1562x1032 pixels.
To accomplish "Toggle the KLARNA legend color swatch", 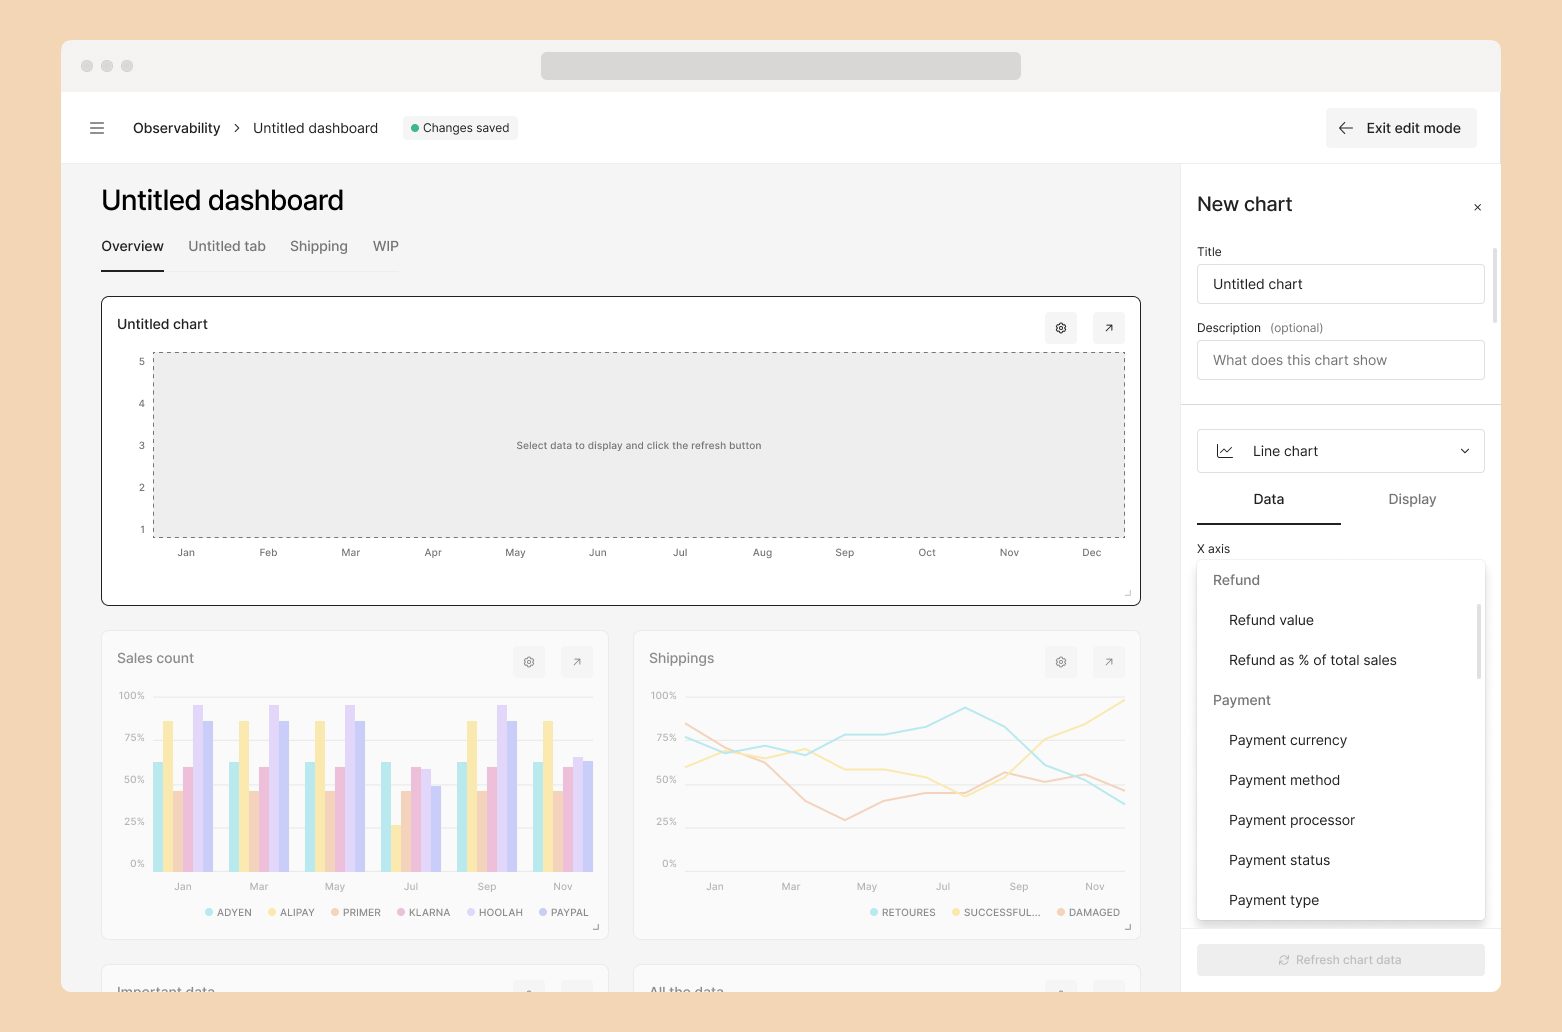I will coord(401,912).
